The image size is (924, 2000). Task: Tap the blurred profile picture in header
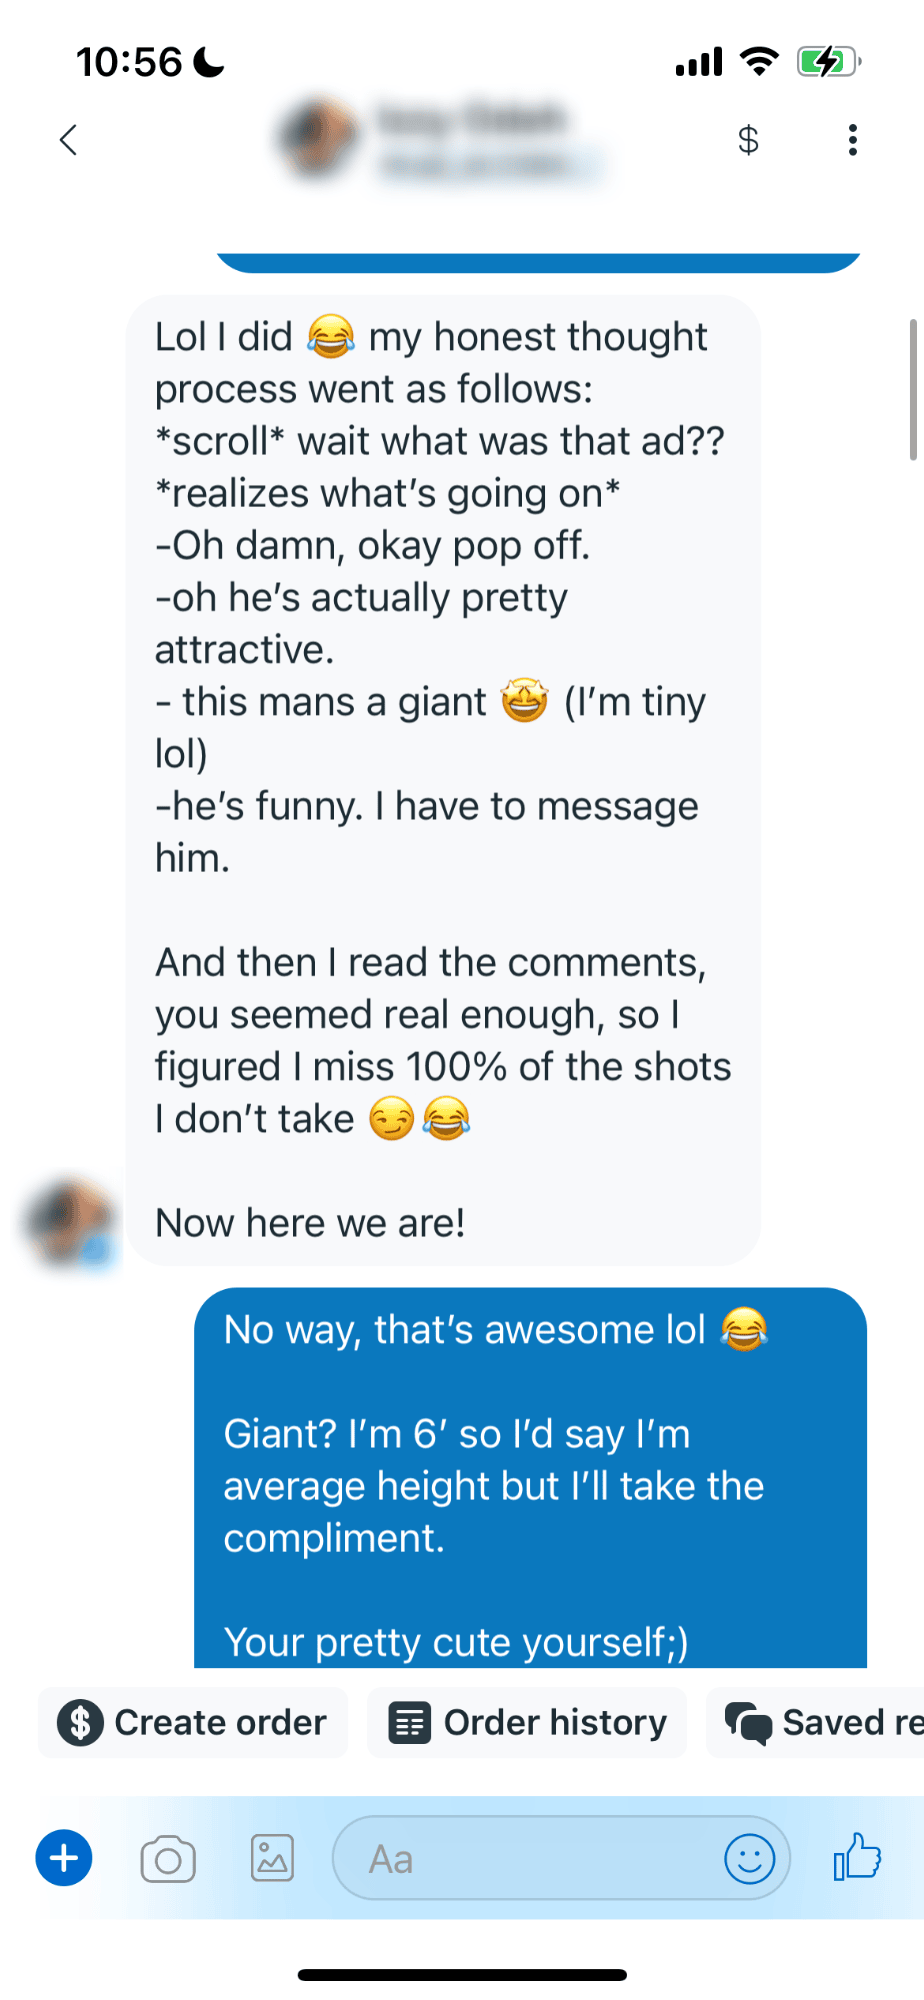318,138
